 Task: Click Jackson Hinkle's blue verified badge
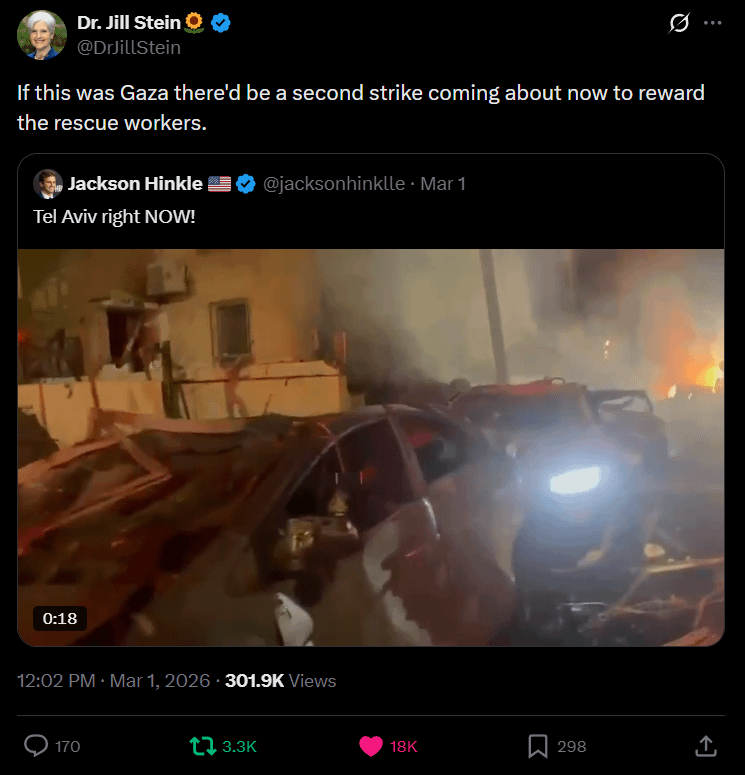pyautogui.click(x=245, y=184)
